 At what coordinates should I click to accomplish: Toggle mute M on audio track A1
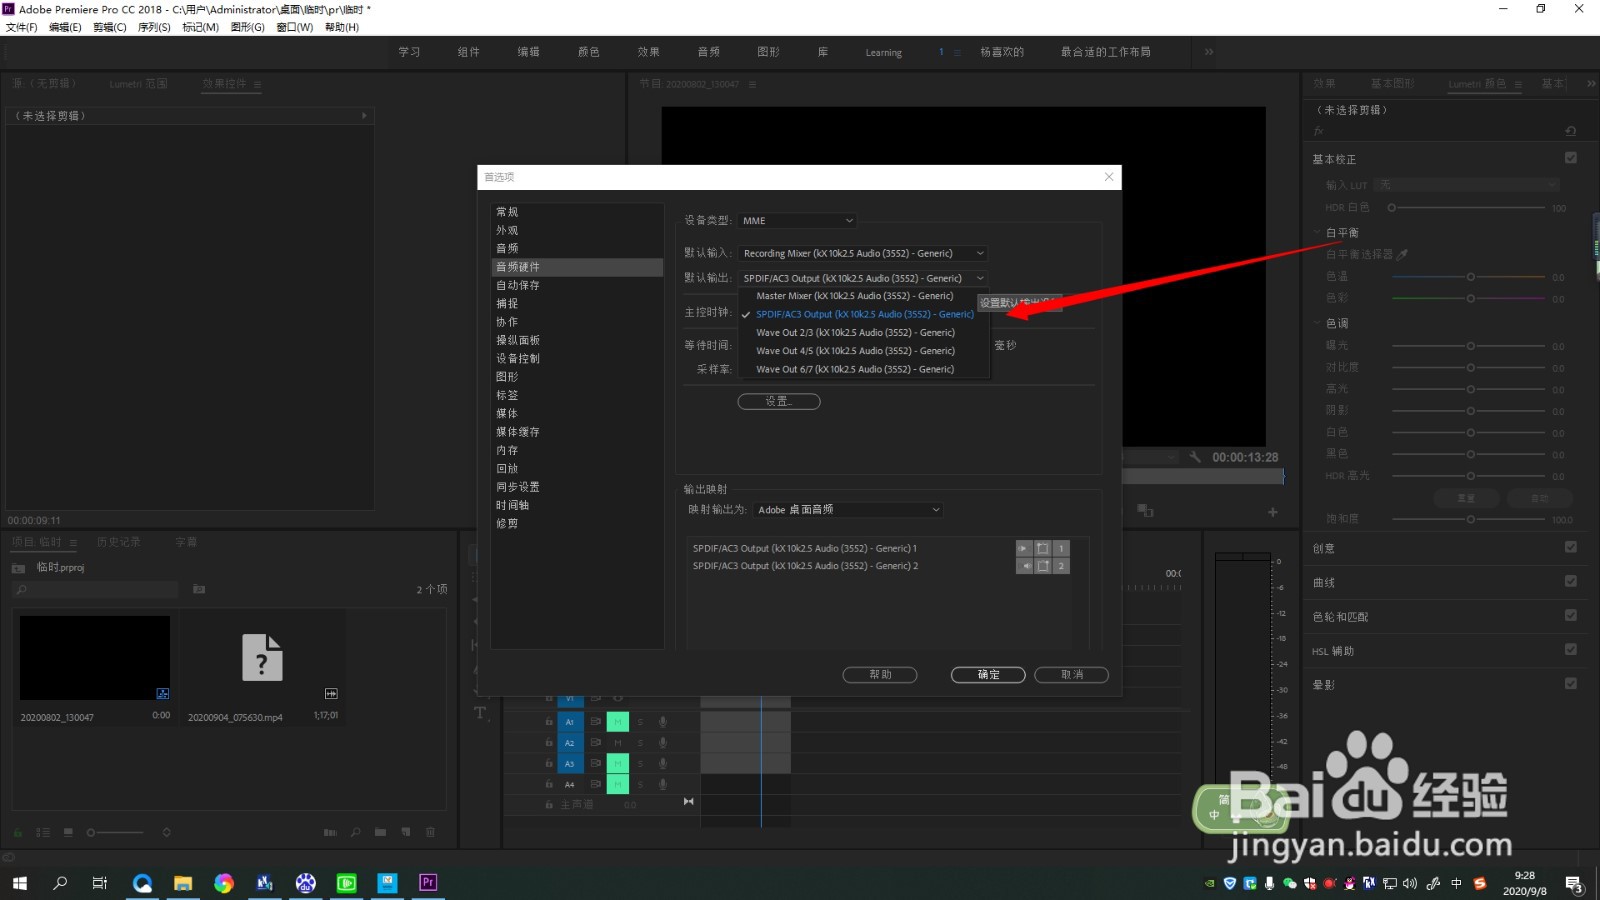pos(618,722)
